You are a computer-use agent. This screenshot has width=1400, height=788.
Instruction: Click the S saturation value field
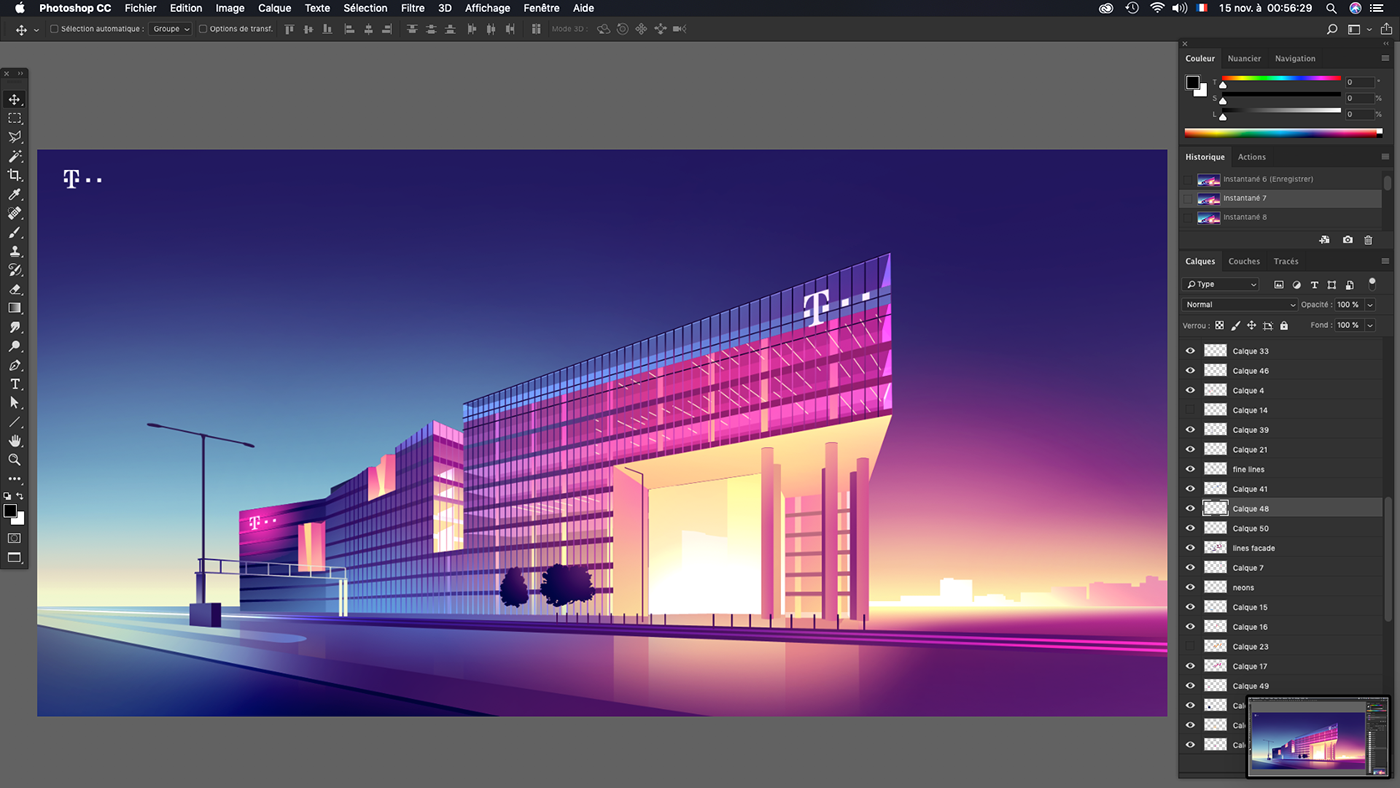[x=1358, y=98]
